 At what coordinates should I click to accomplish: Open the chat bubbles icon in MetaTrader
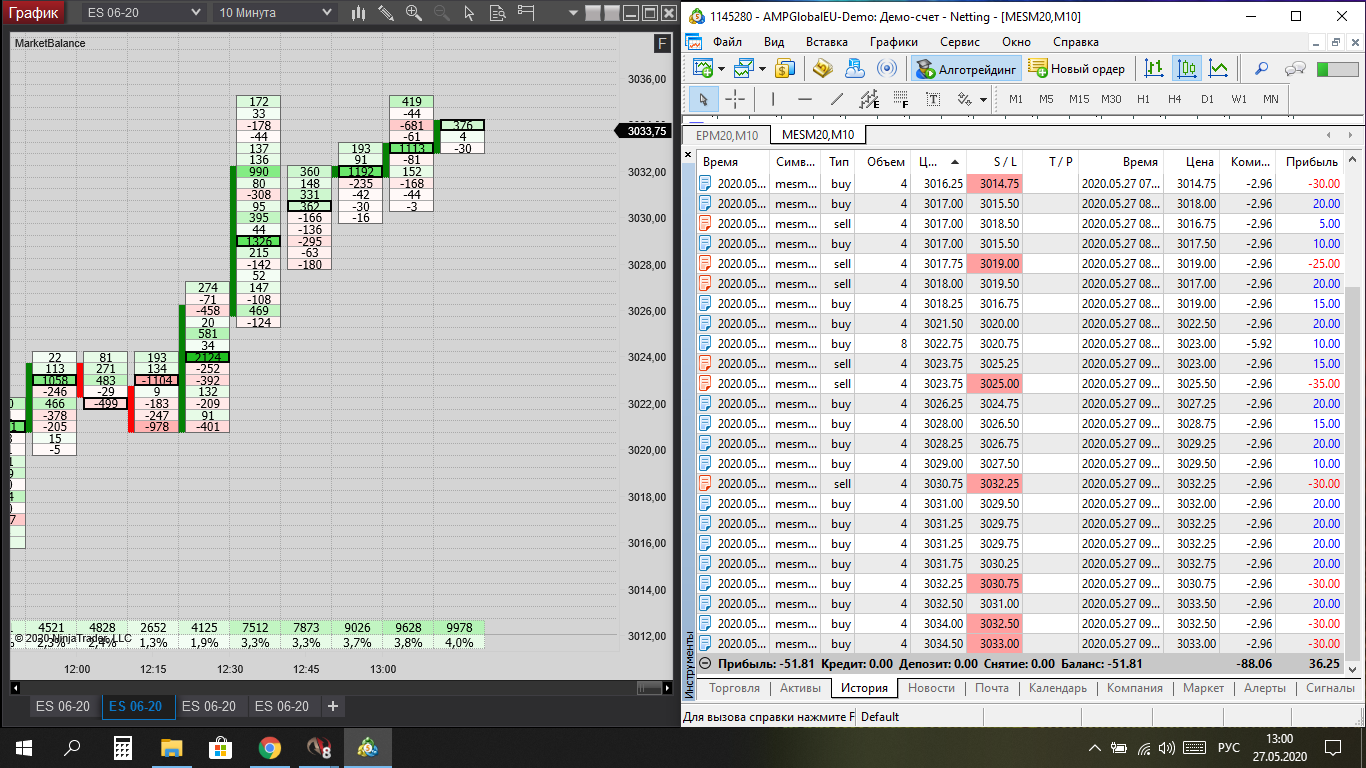point(1295,68)
